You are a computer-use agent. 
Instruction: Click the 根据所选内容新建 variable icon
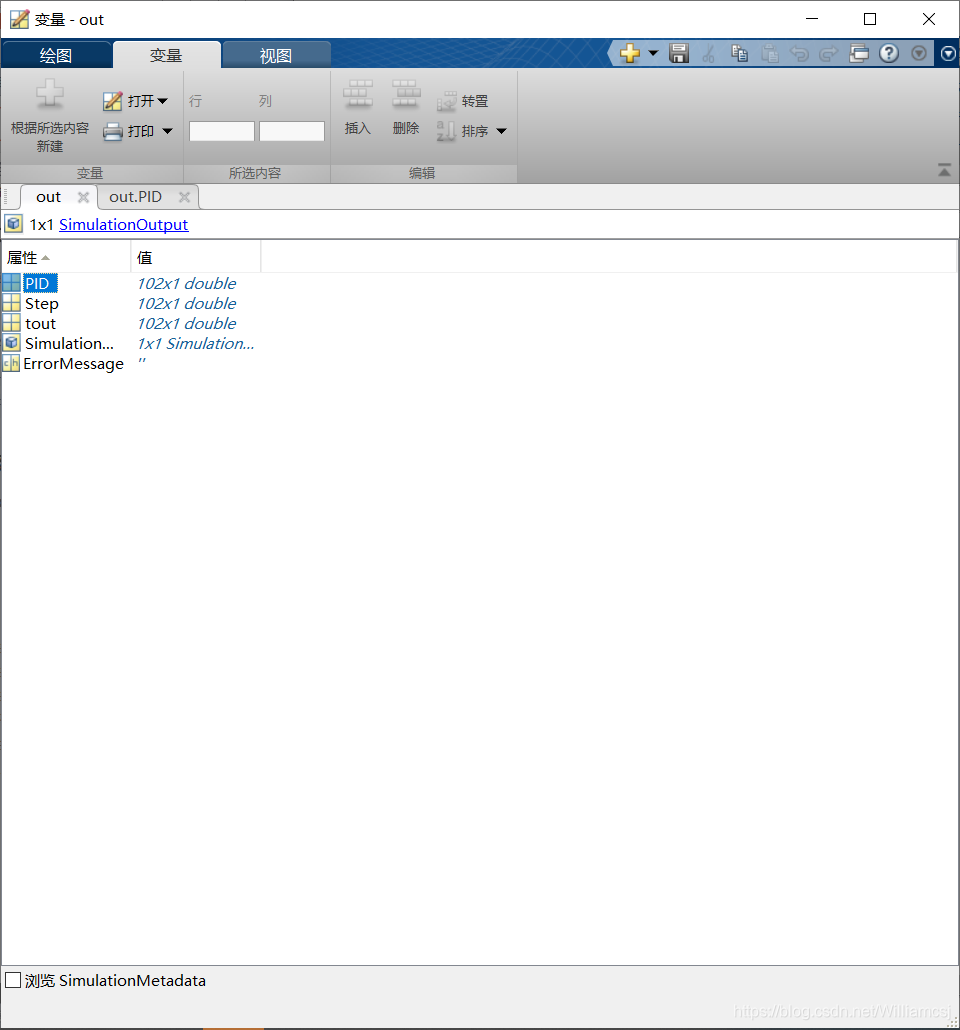49,95
